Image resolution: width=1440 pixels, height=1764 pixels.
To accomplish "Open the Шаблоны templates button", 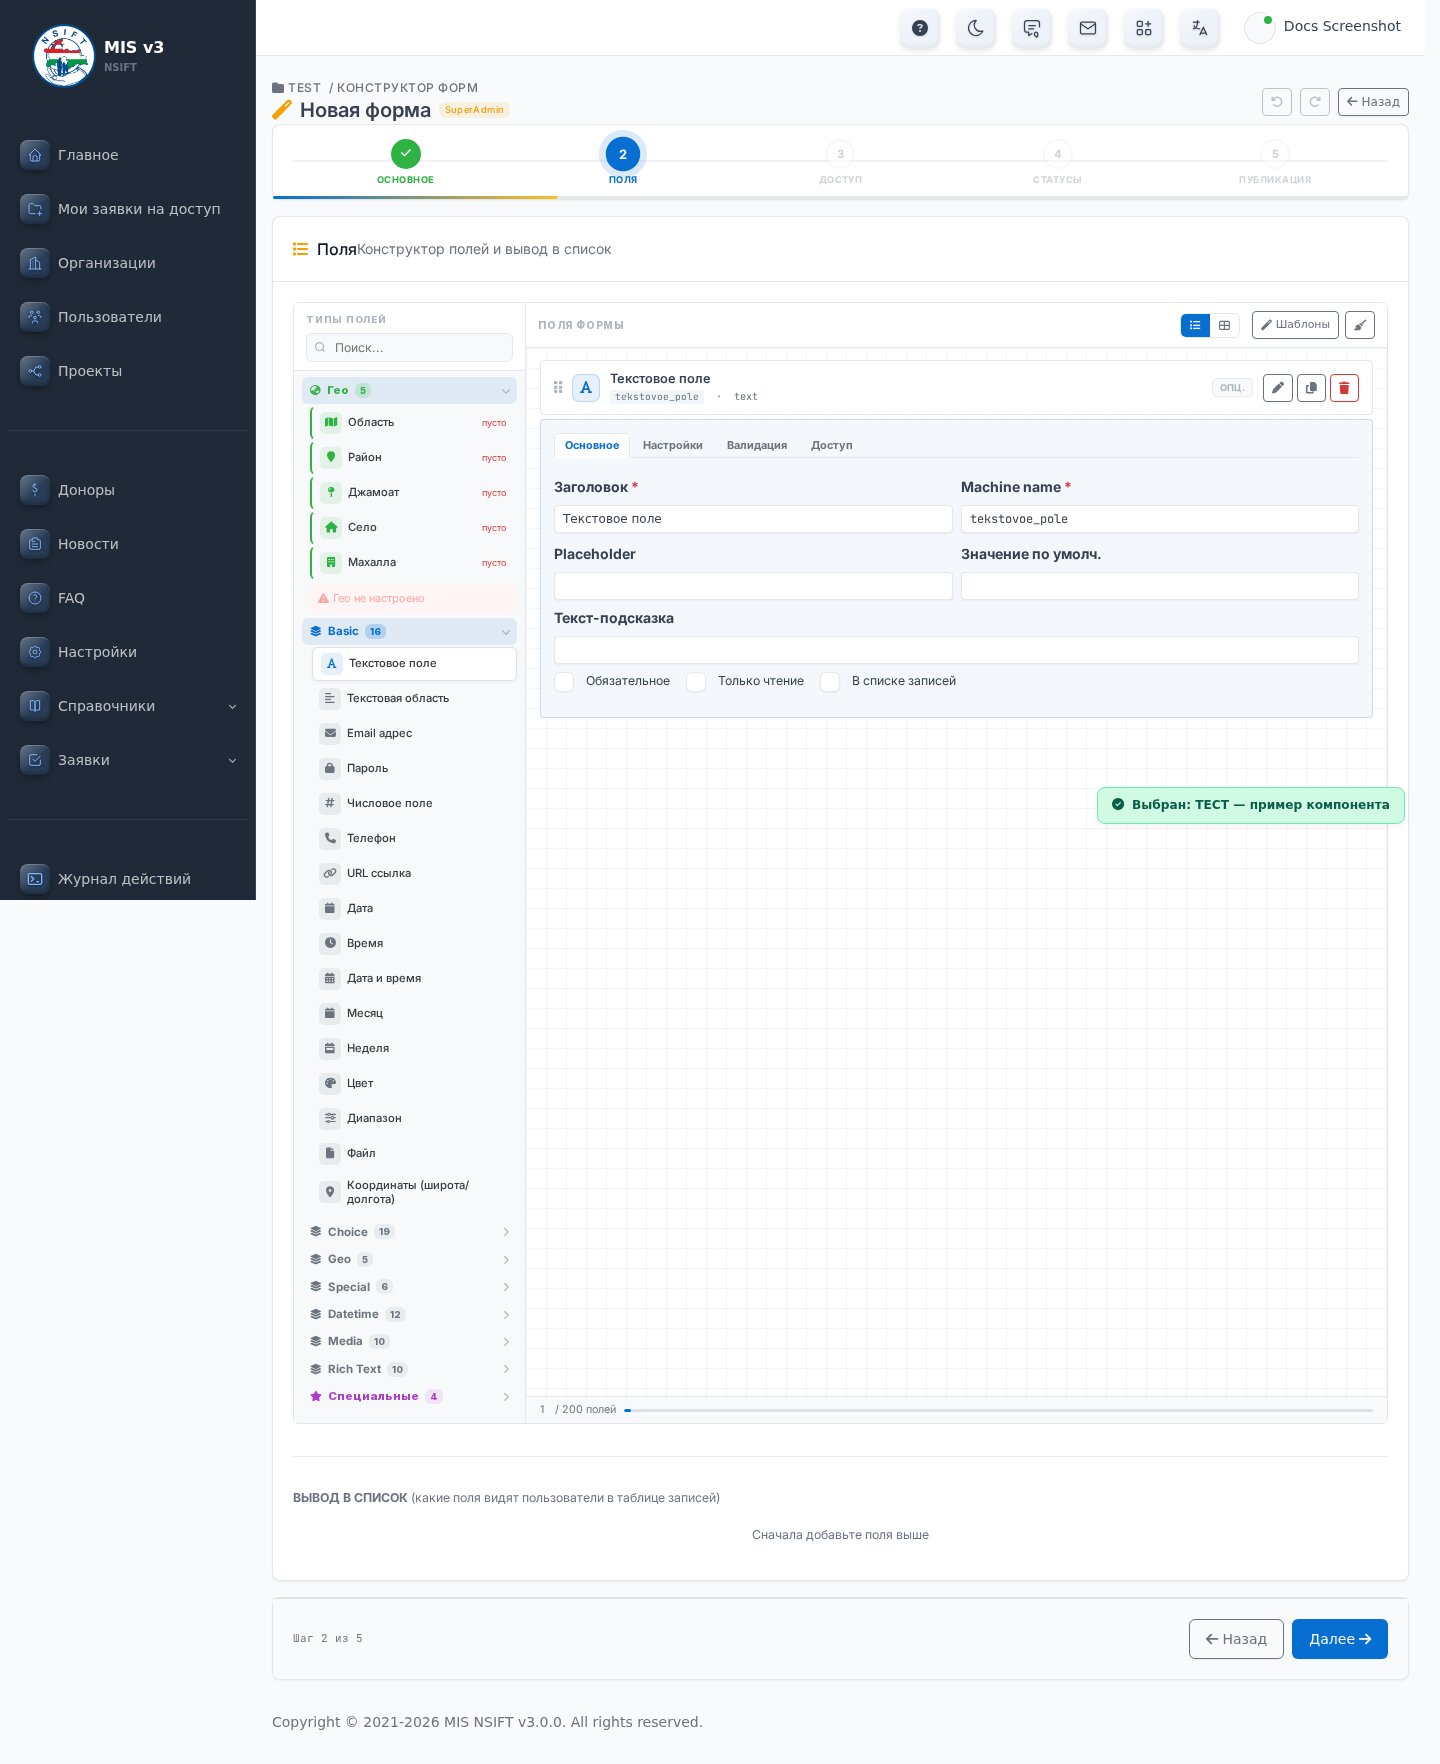I will pyautogui.click(x=1295, y=325).
